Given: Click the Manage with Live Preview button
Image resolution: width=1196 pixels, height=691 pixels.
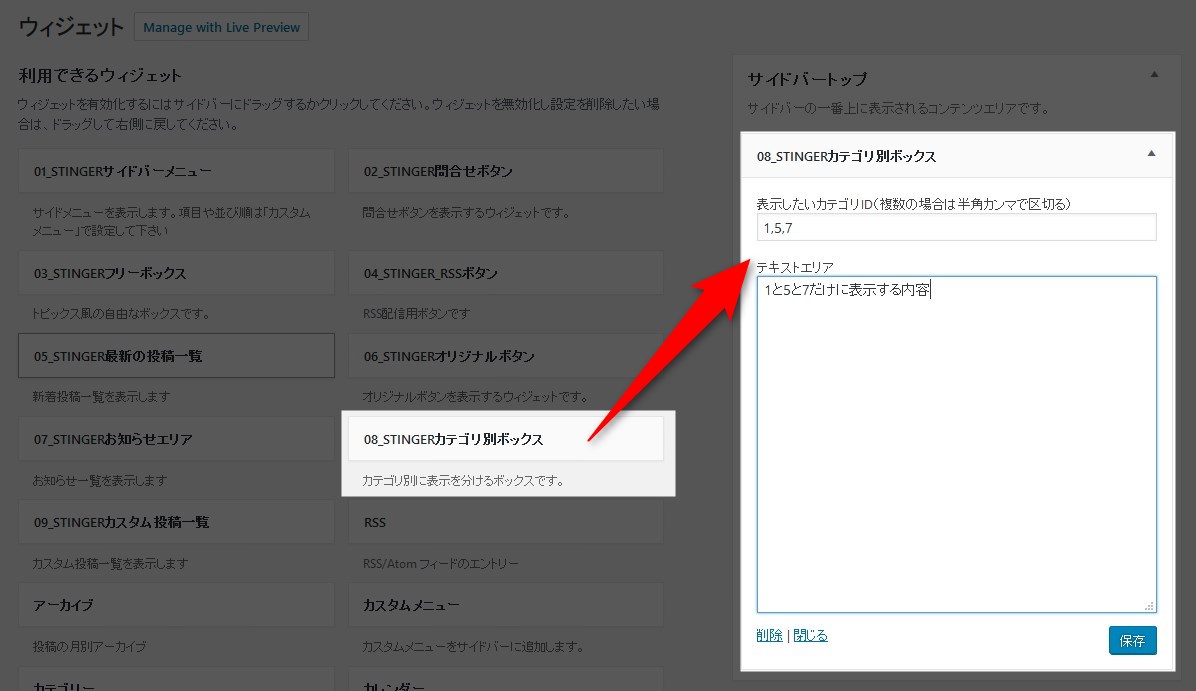Looking at the screenshot, I should pos(221,27).
